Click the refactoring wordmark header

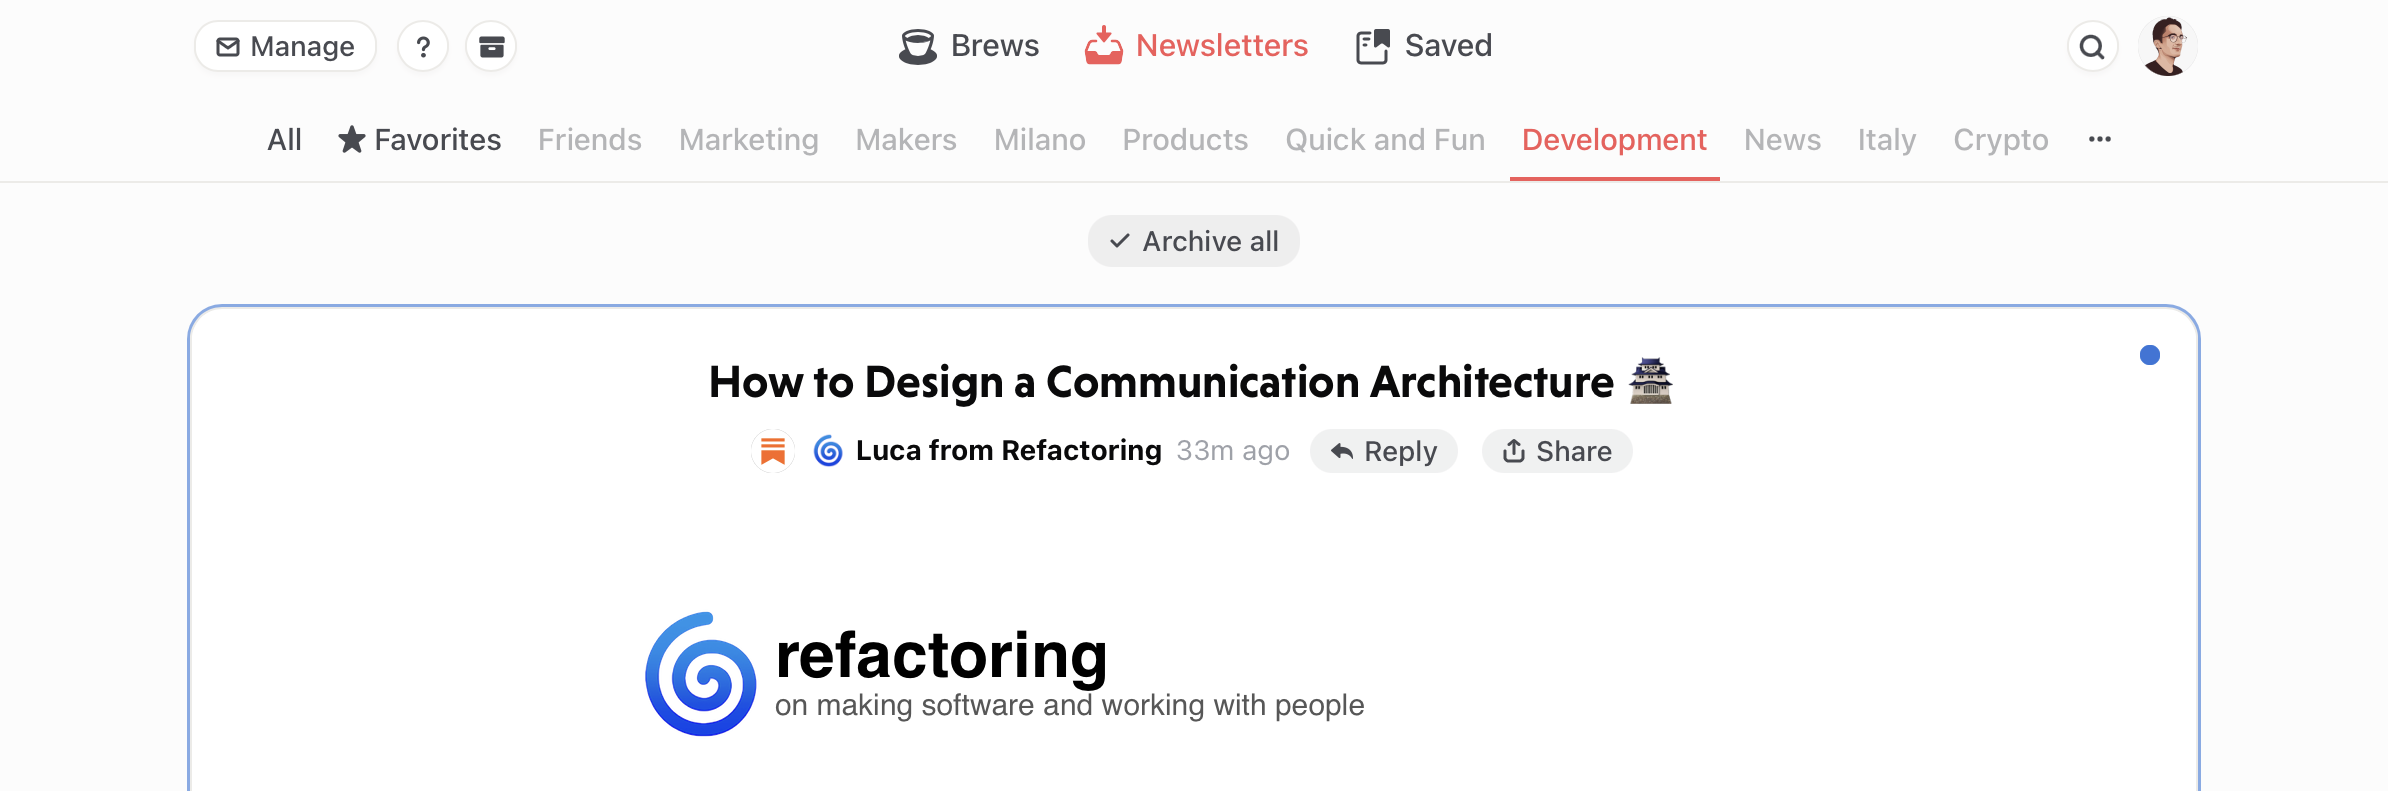pyautogui.click(x=941, y=656)
